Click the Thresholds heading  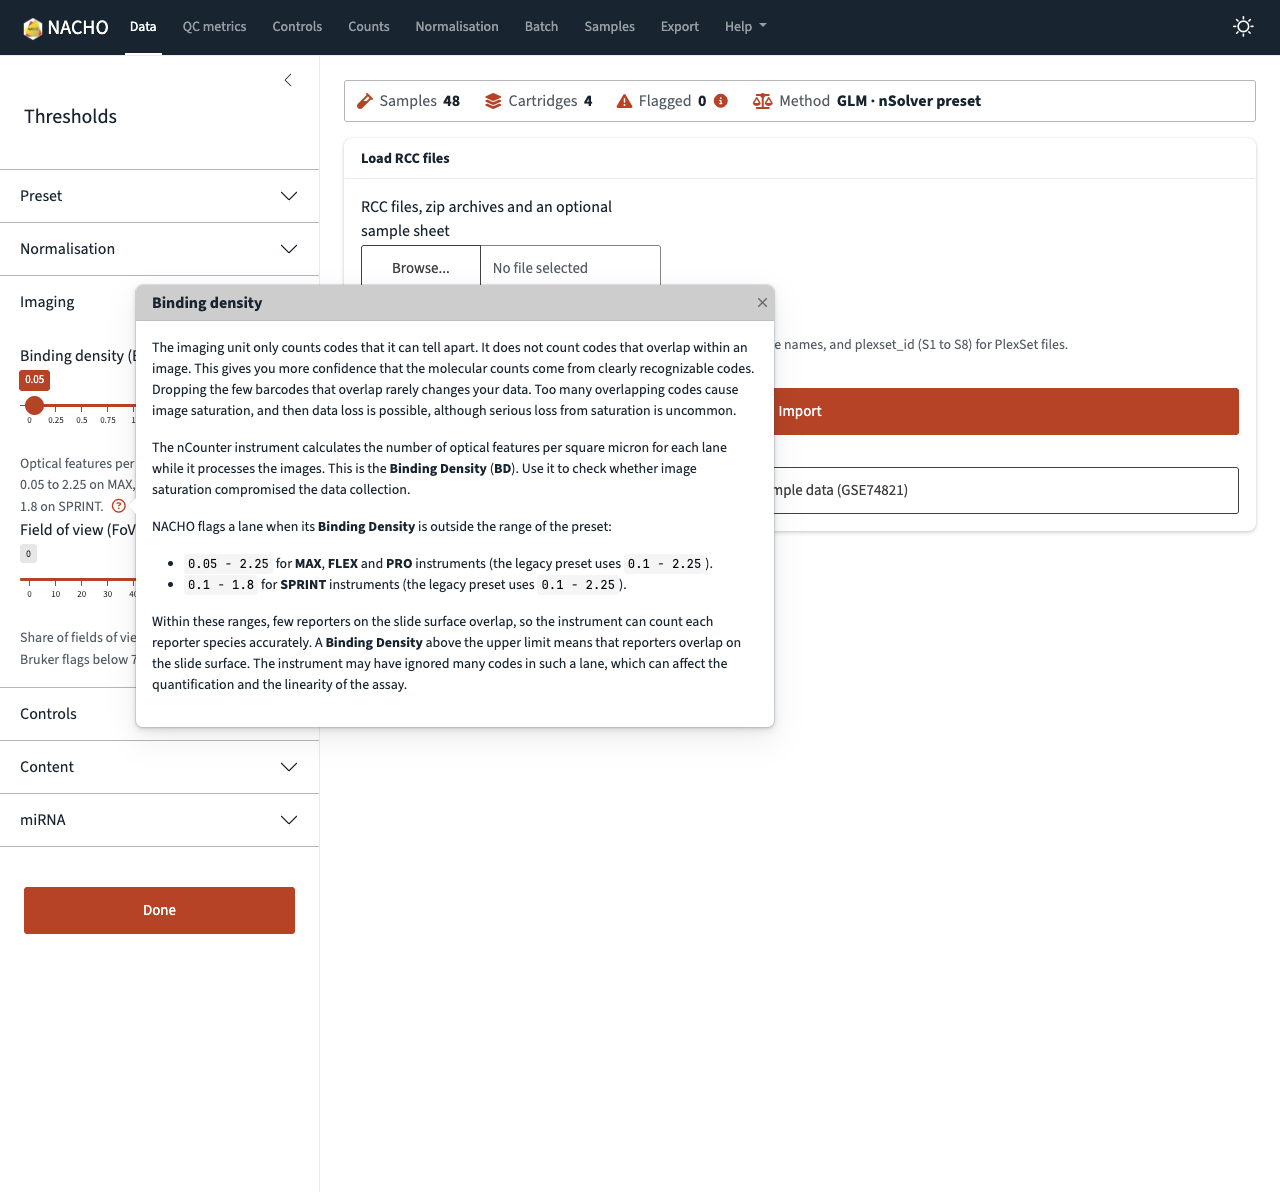(x=70, y=116)
